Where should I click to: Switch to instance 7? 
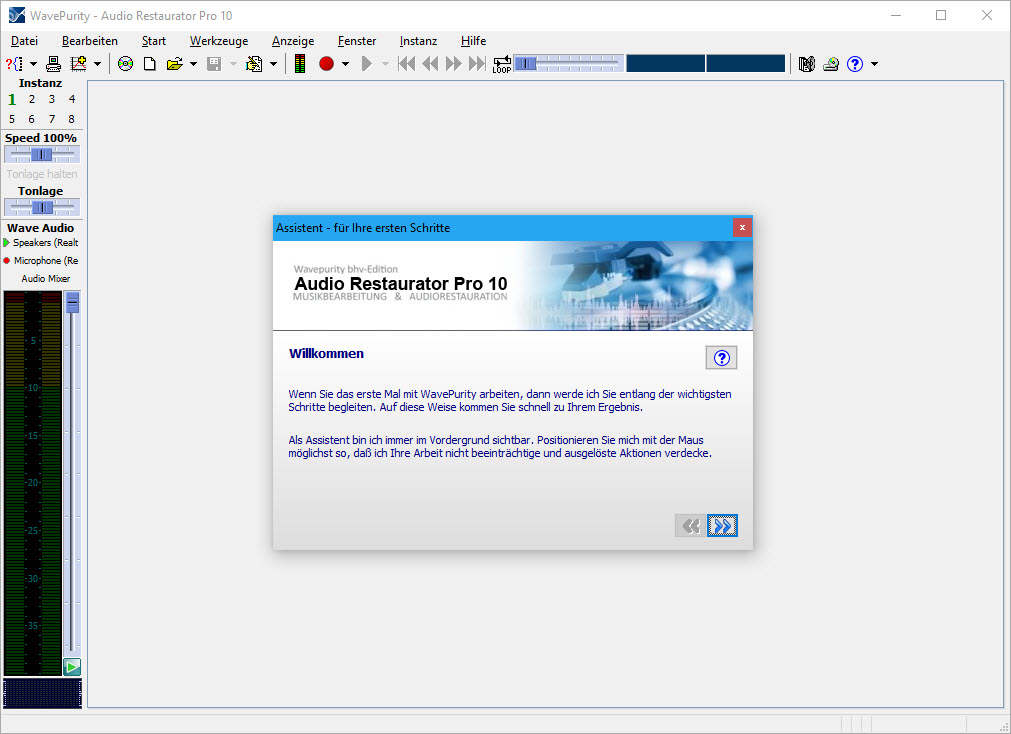click(52, 119)
